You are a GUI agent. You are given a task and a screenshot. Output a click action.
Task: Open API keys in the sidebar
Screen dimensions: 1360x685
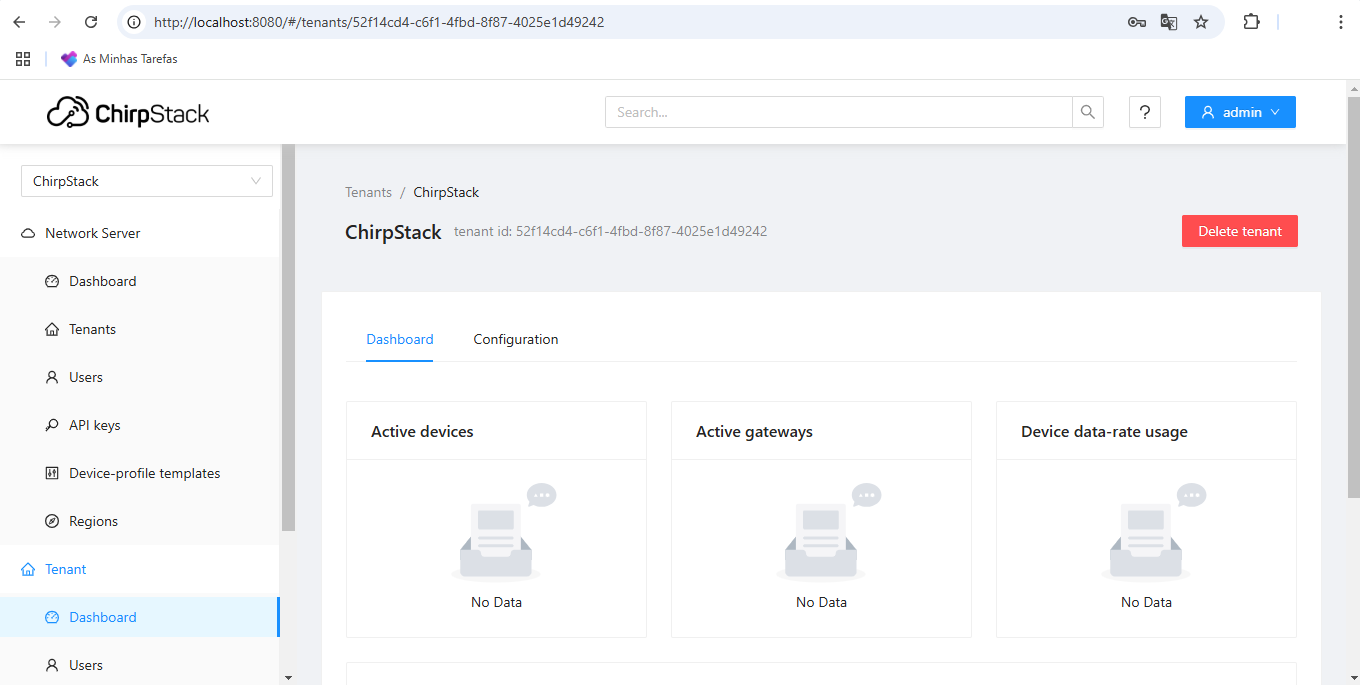click(x=140, y=425)
